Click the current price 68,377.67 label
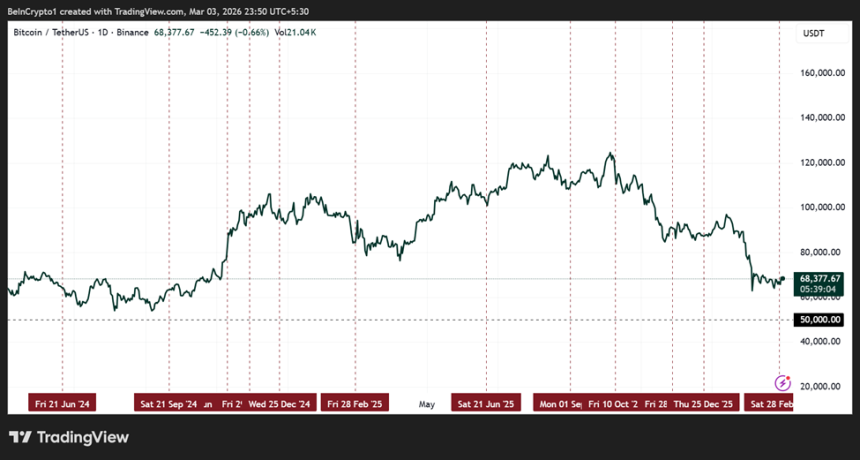Screen dimensions: 860x460 pos(818,278)
